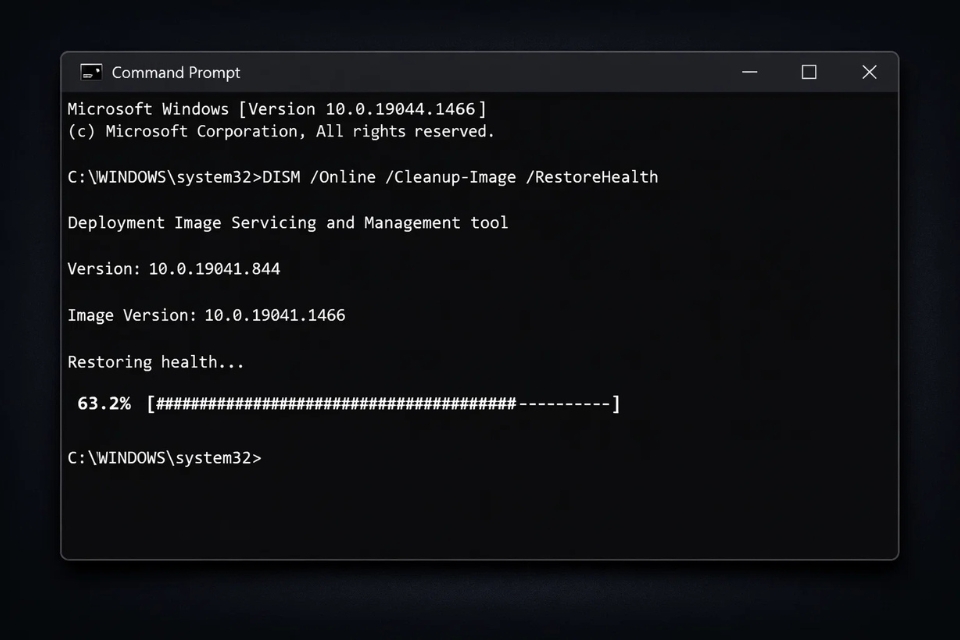Open the console system menu via title bar icon

point(91,72)
